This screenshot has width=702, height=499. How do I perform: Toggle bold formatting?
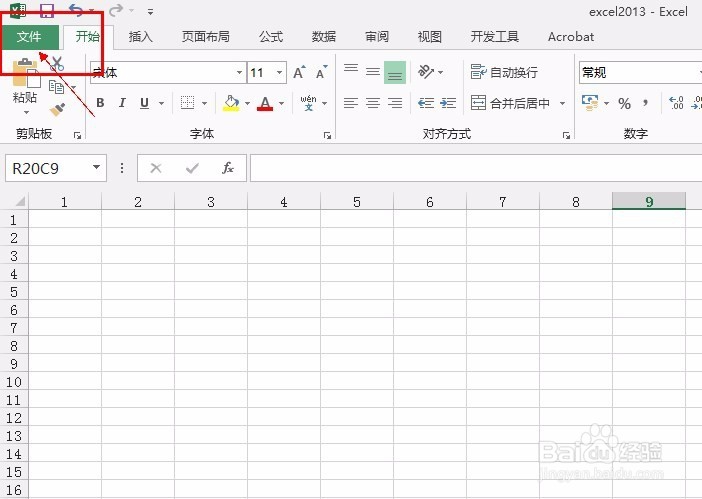pyautogui.click(x=100, y=103)
